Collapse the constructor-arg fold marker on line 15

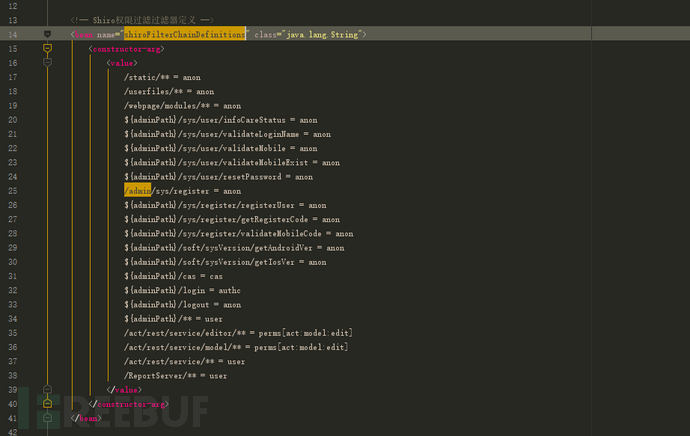[x=48, y=48]
